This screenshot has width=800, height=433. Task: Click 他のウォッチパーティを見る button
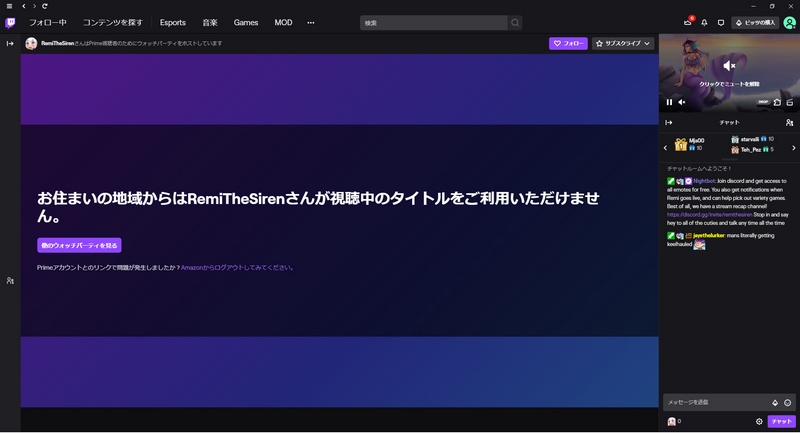[x=79, y=245]
